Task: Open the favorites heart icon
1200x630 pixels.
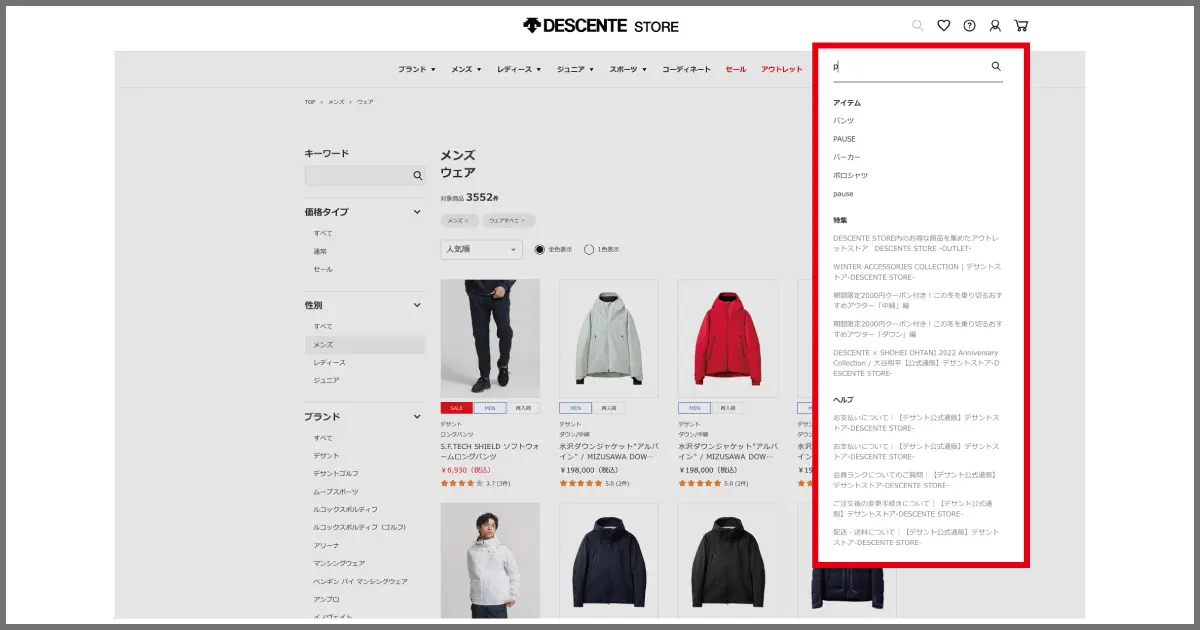Action: pyautogui.click(x=944, y=26)
